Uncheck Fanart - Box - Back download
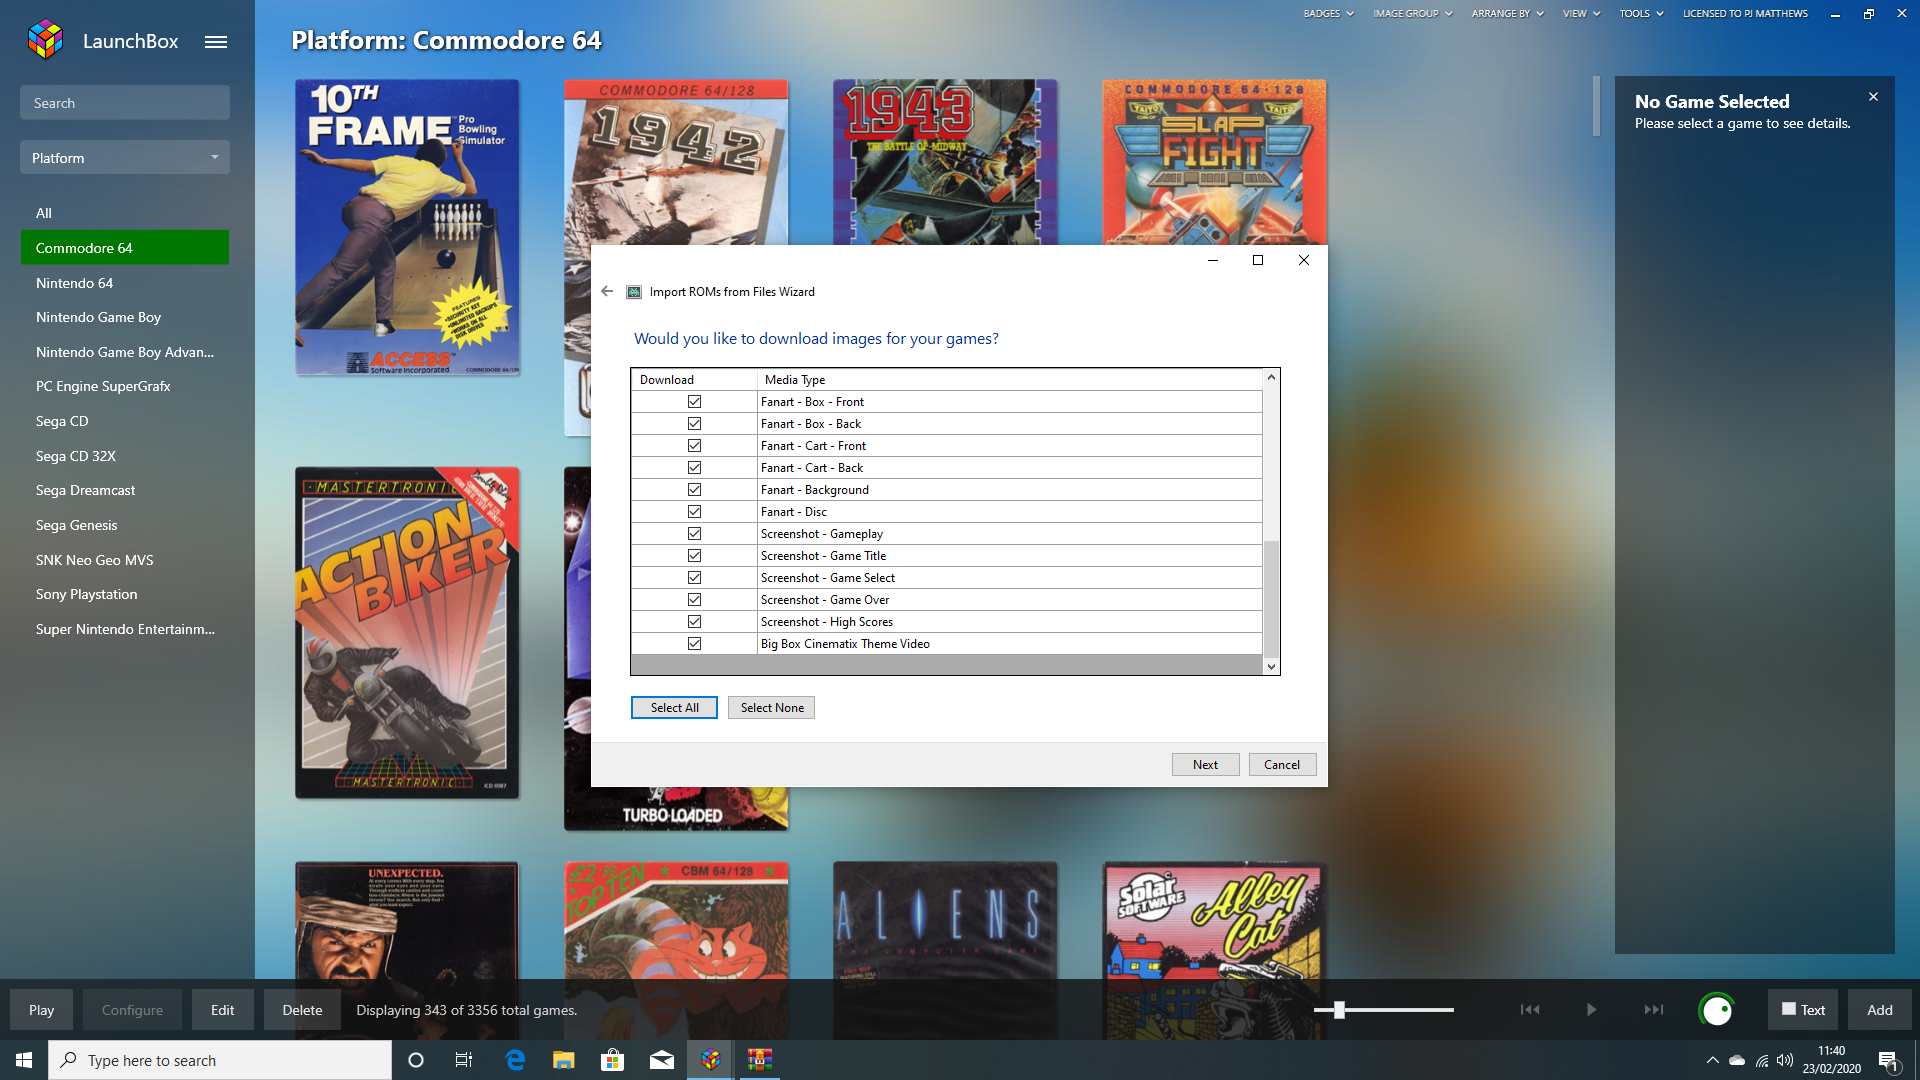This screenshot has width=1920, height=1080. [x=694, y=424]
